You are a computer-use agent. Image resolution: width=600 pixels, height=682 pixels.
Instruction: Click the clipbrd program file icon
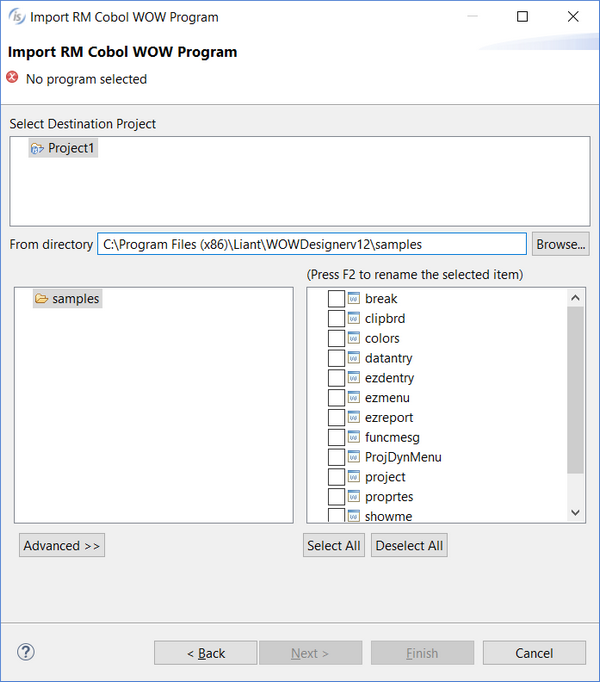pos(354,318)
